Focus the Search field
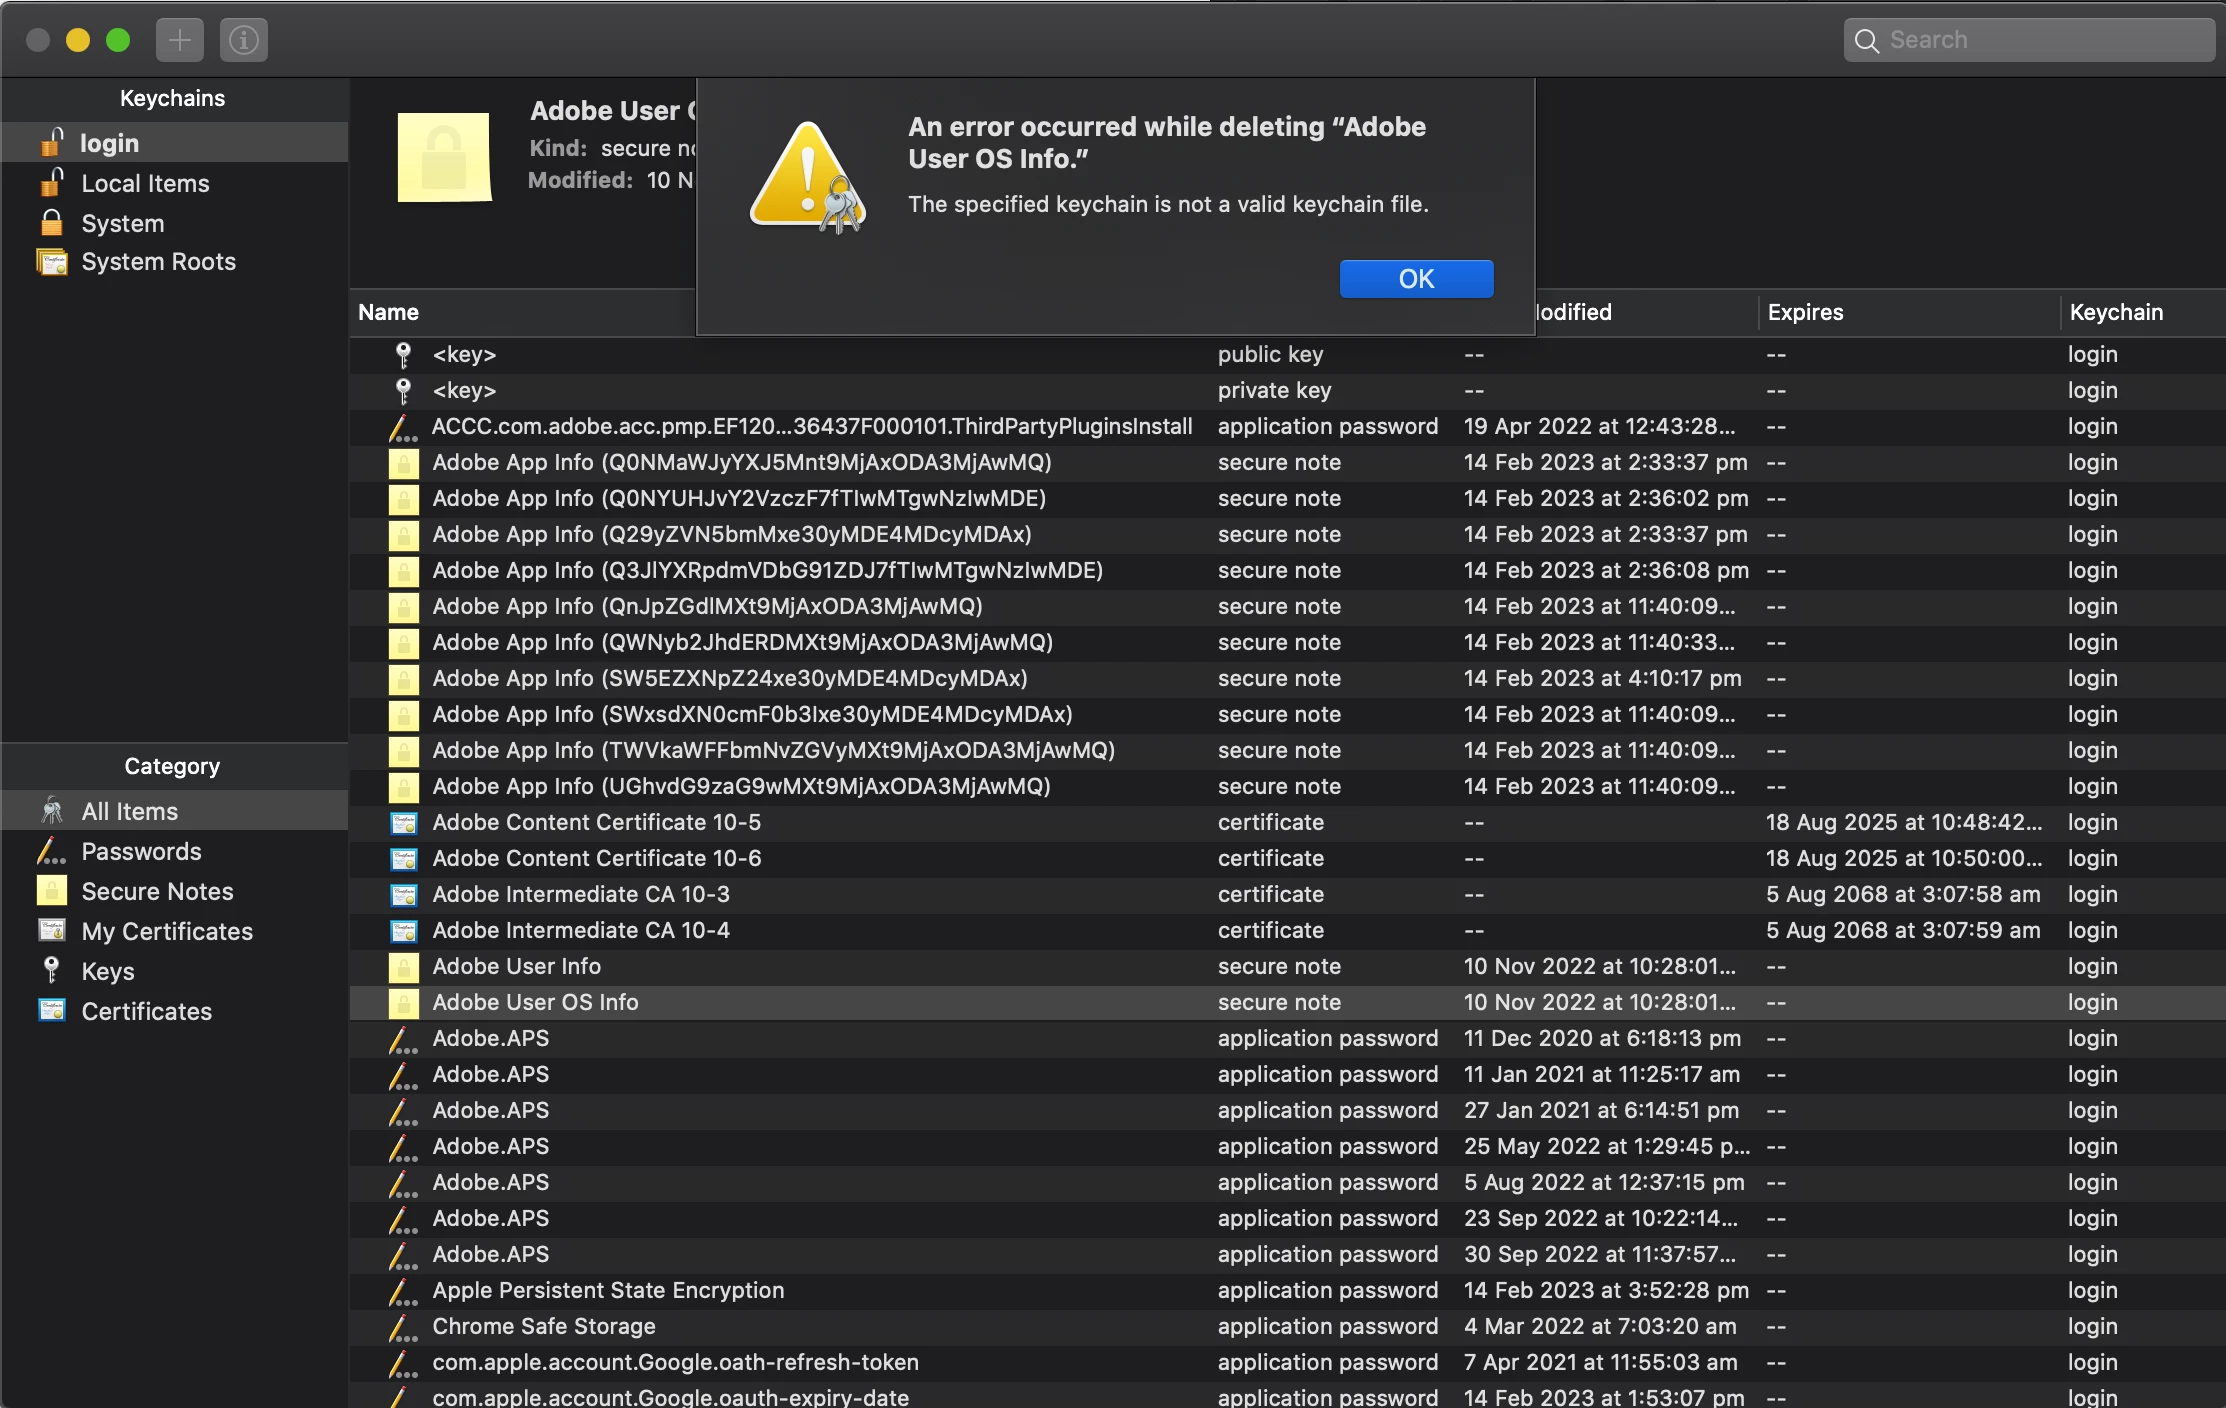 pos(2040,40)
